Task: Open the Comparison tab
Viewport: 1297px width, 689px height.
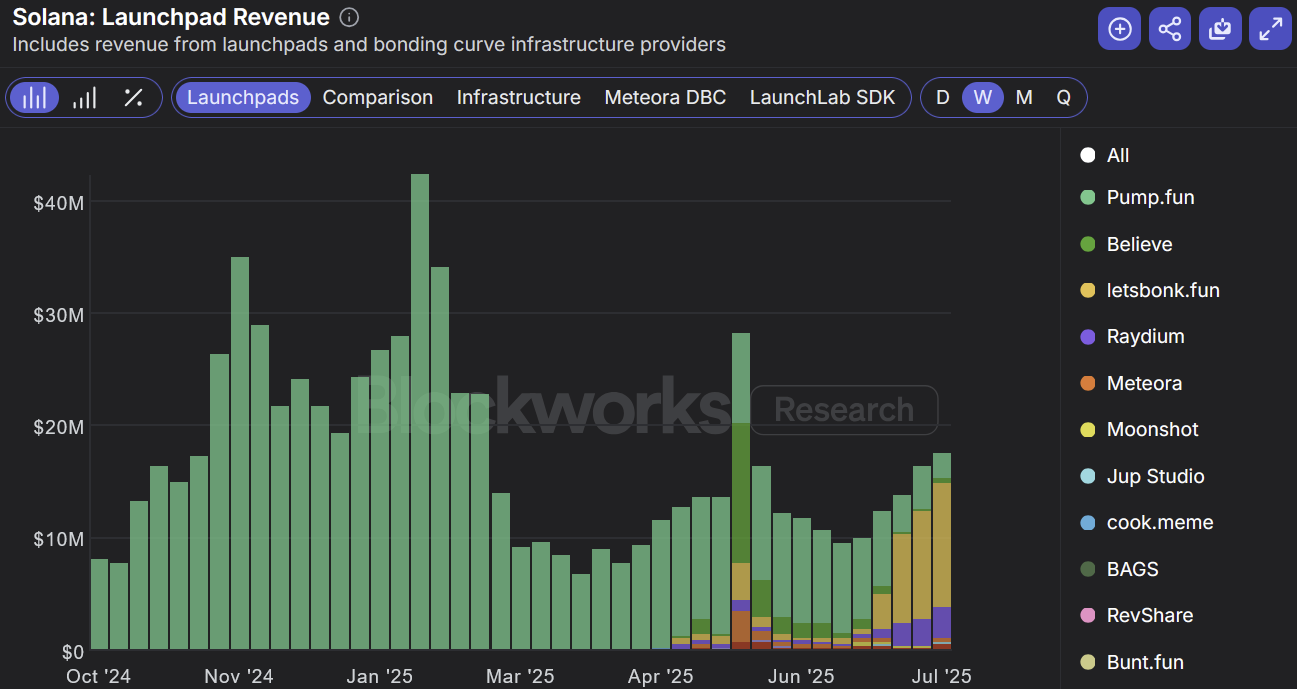Action: tap(378, 97)
